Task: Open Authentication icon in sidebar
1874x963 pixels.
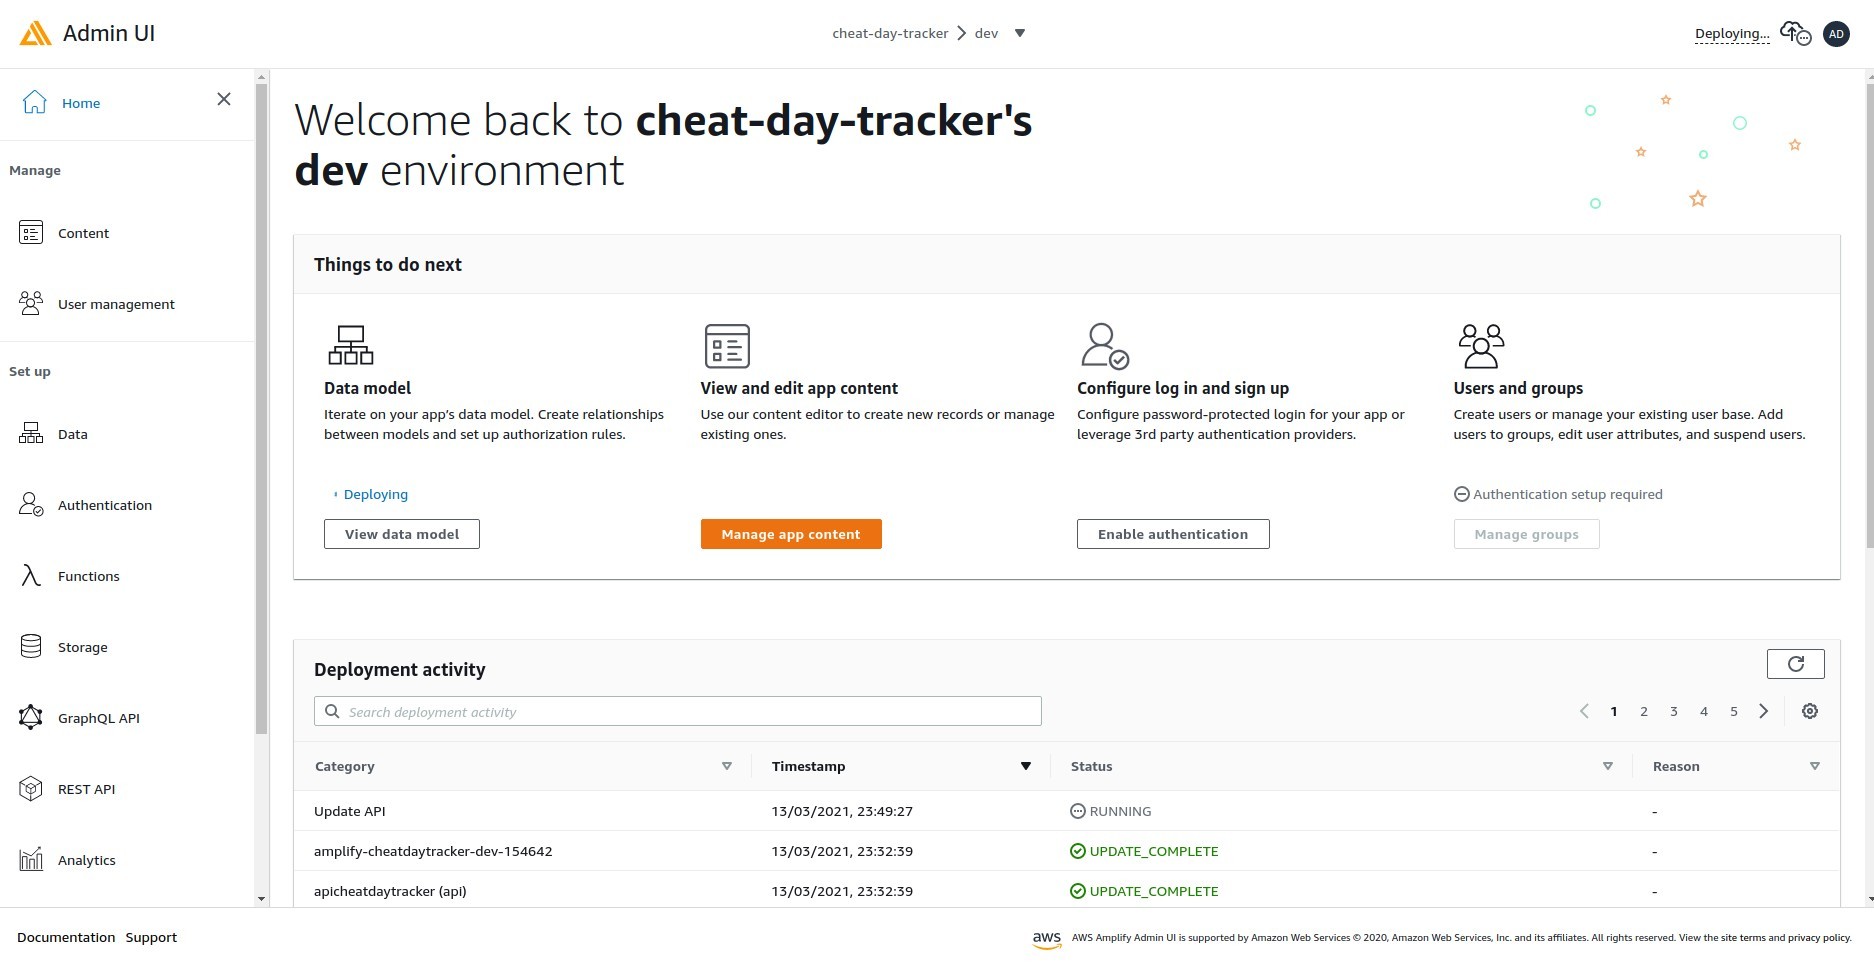Action: pos(31,504)
